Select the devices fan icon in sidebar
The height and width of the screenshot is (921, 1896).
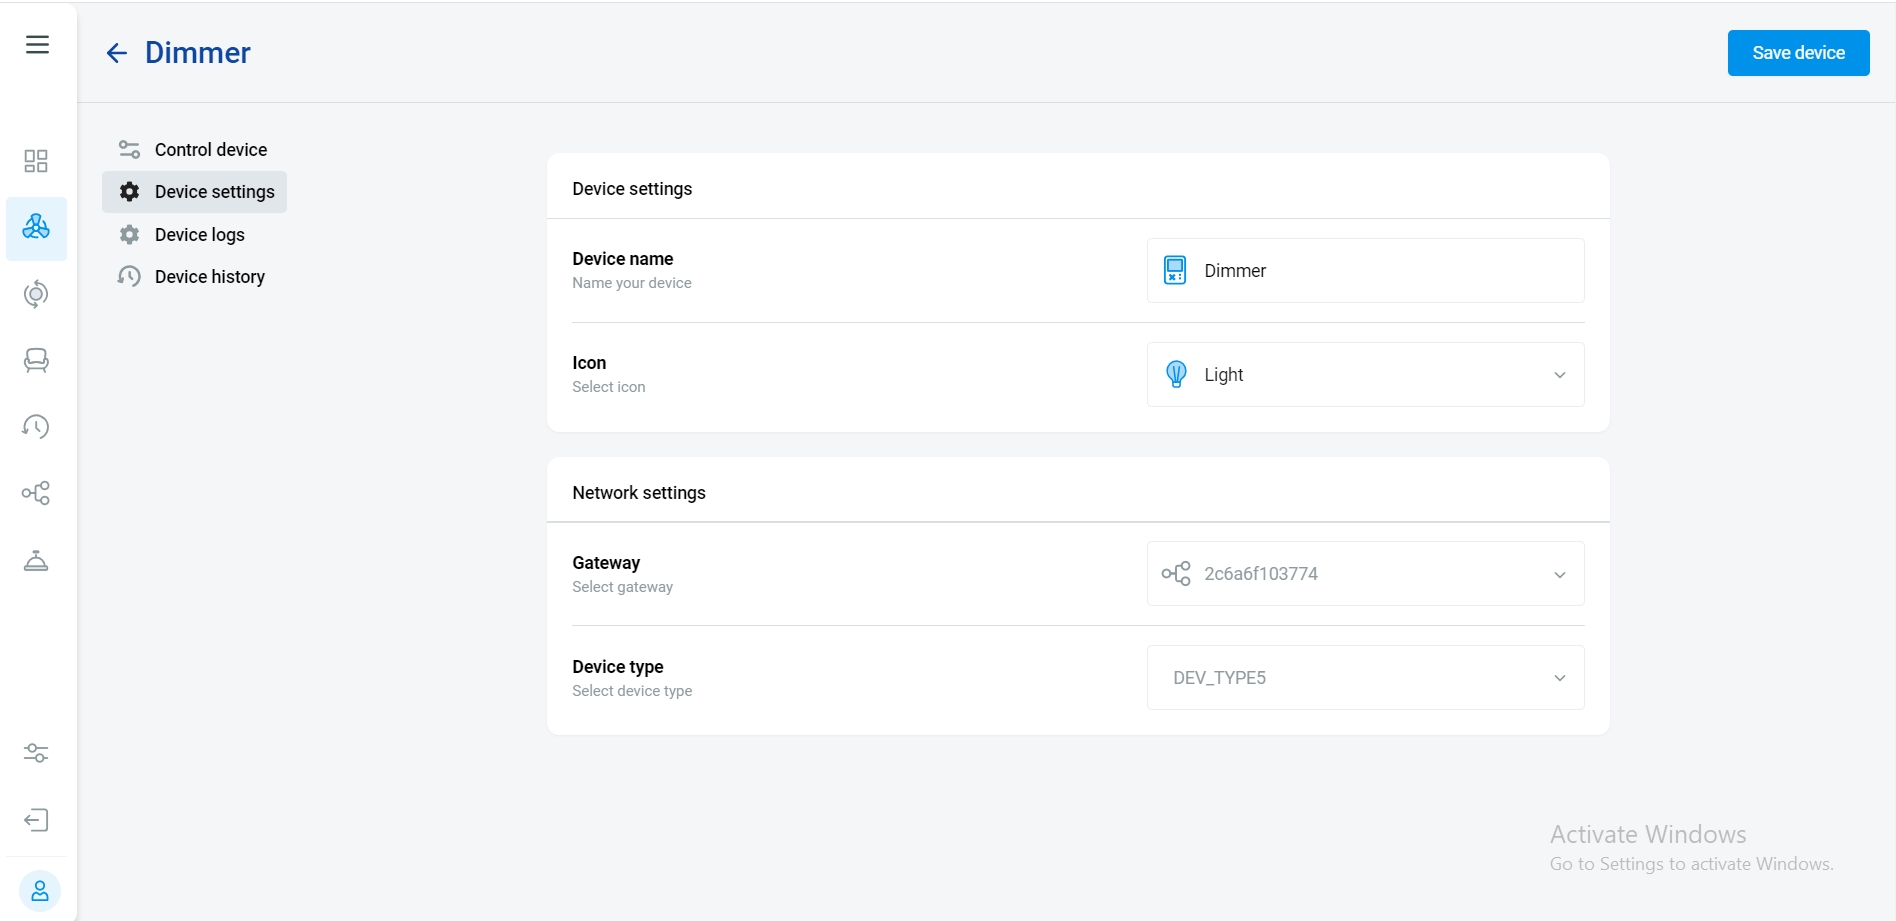pyautogui.click(x=36, y=228)
